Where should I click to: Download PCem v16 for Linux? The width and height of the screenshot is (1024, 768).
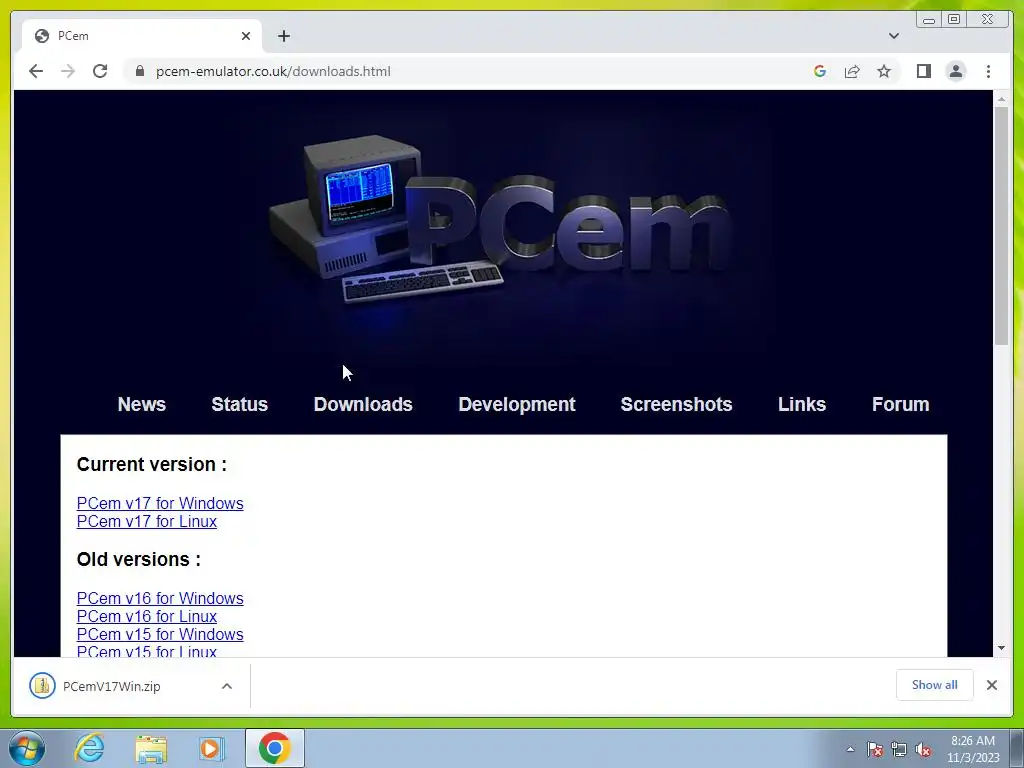pyautogui.click(x=147, y=616)
